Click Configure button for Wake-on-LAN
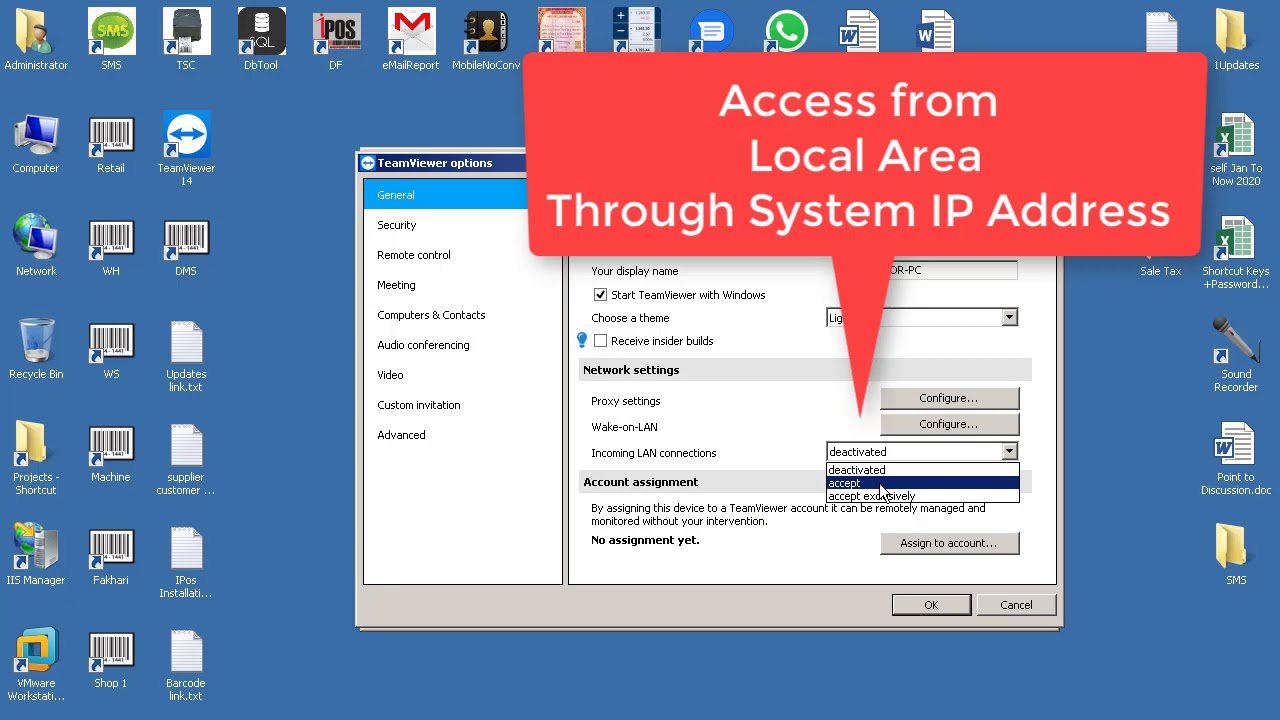Image resolution: width=1280 pixels, height=720 pixels. click(949, 424)
